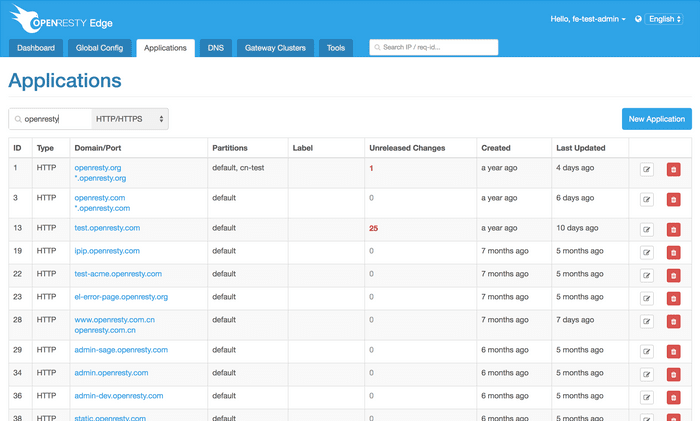Image resolution: width=700 pixels, height=421 pixels.
Task: Delete the ipip.openresty.com application
Action: (673, 253)
